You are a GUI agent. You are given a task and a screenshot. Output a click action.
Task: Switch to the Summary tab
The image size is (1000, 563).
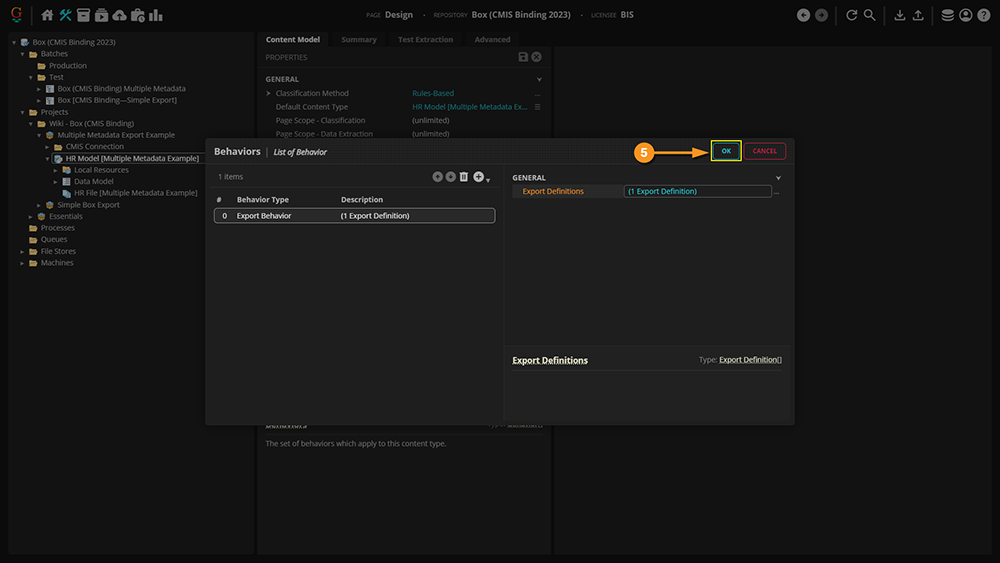pos(359,40)
